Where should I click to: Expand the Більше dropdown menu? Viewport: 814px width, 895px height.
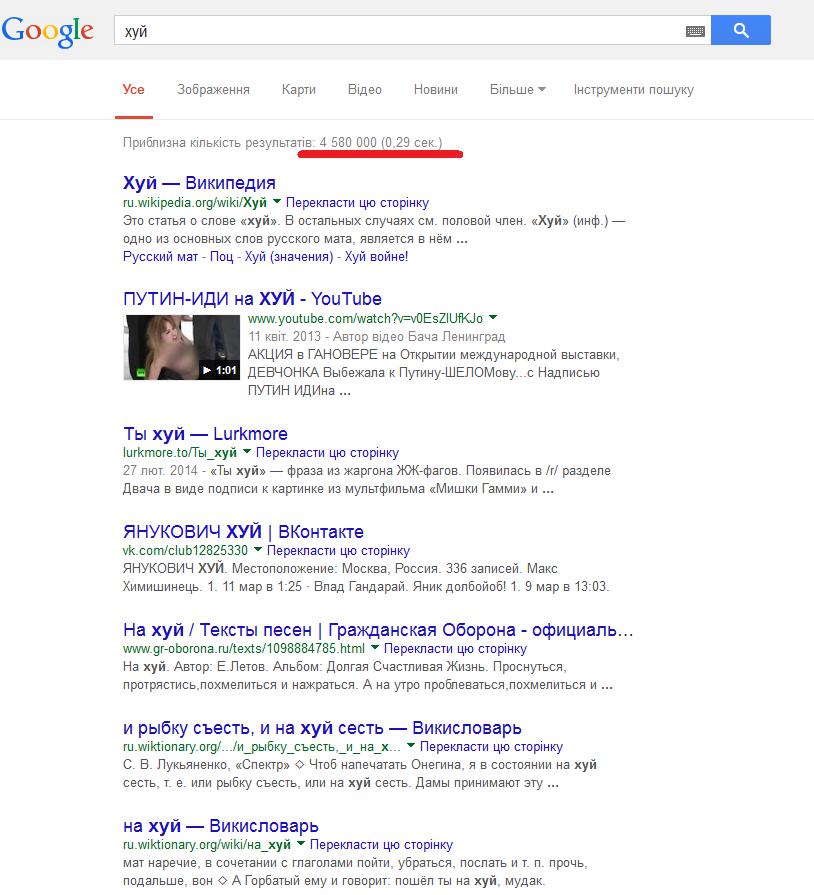point(518,90)
